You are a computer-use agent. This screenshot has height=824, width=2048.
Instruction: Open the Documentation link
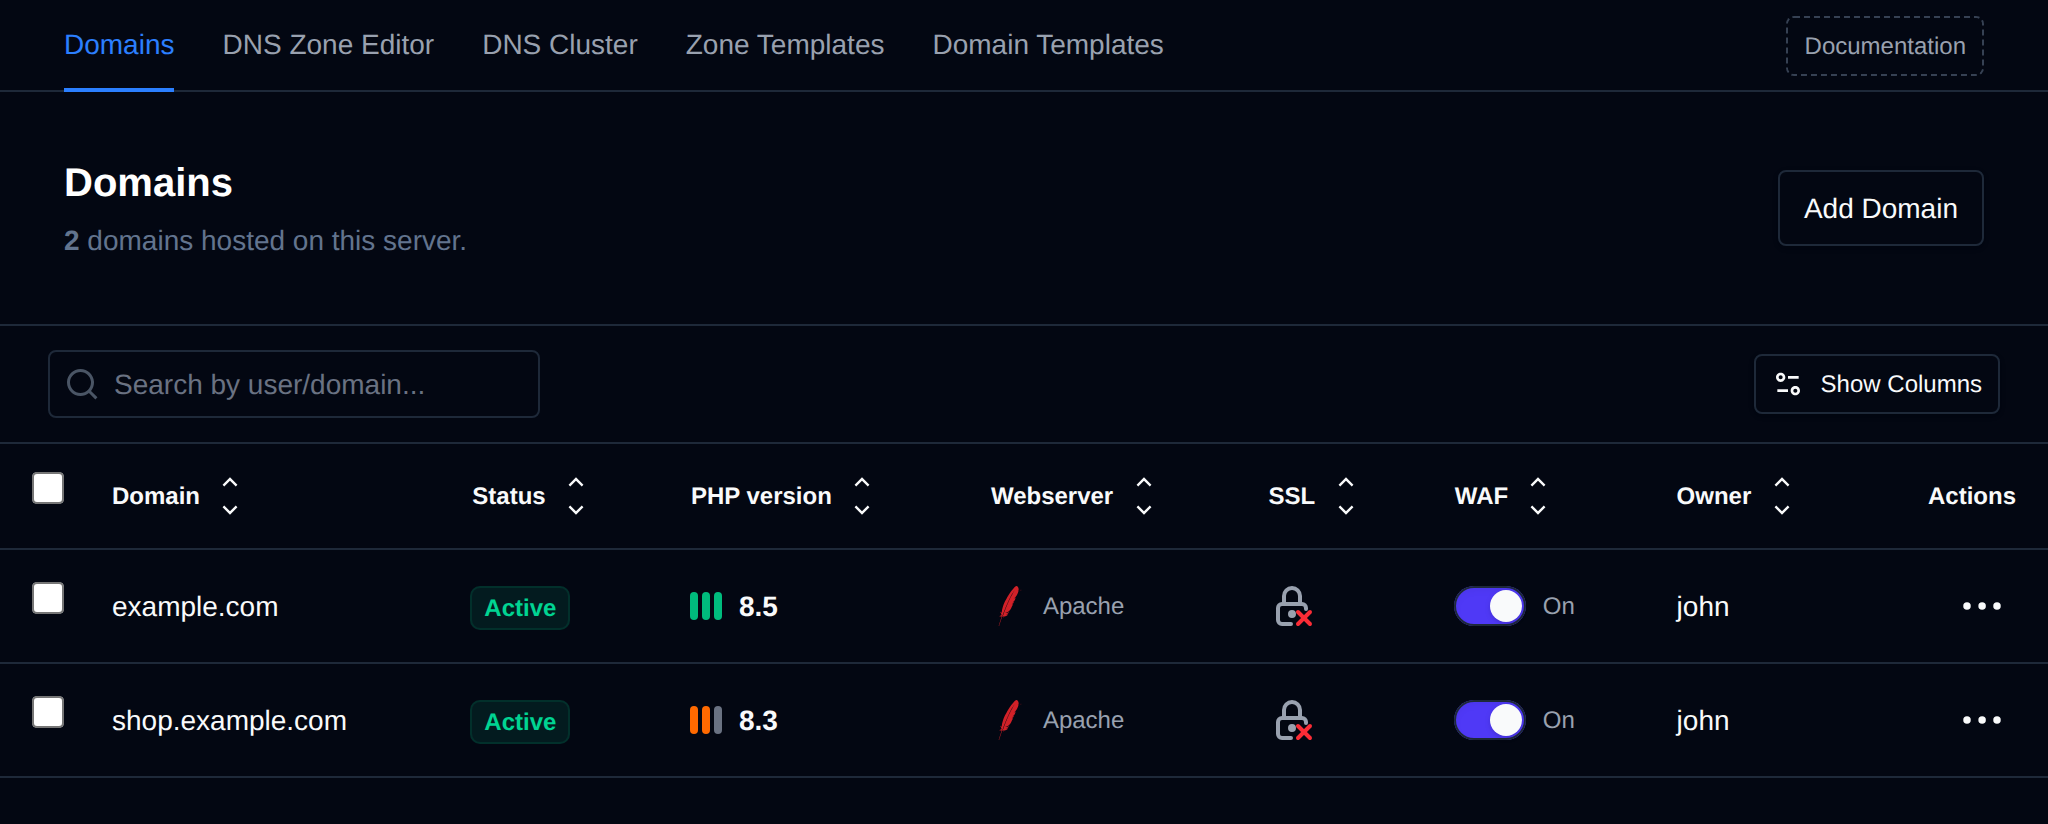pos(1885,46)
